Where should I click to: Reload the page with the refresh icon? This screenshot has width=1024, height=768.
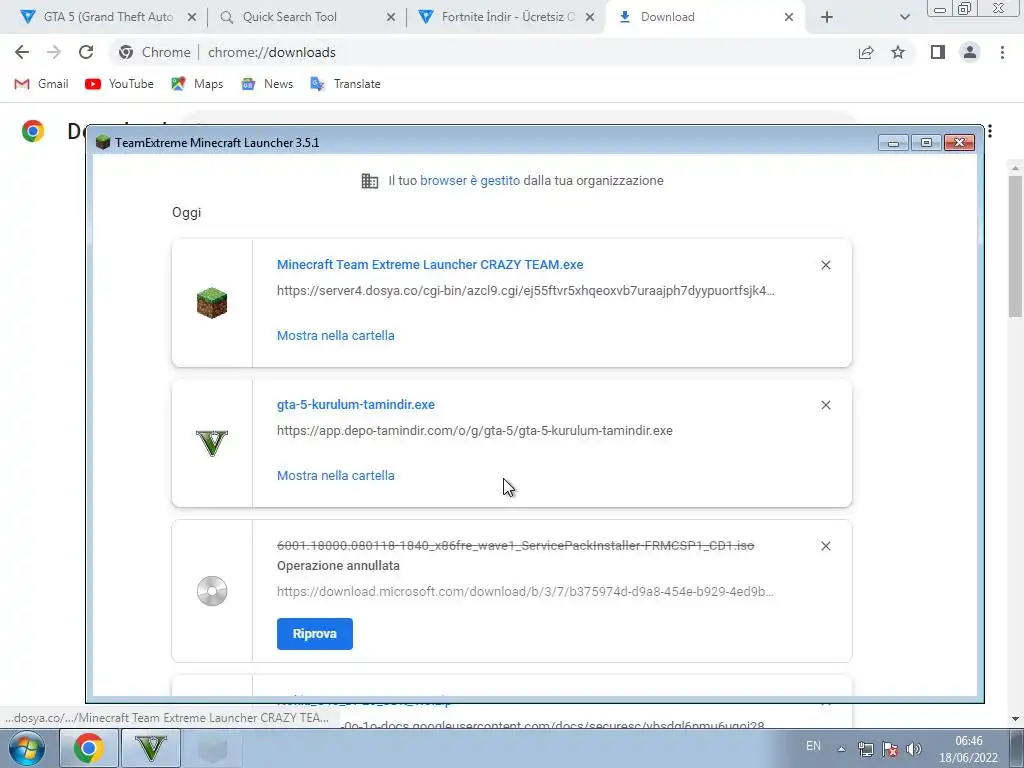[86, 52]
